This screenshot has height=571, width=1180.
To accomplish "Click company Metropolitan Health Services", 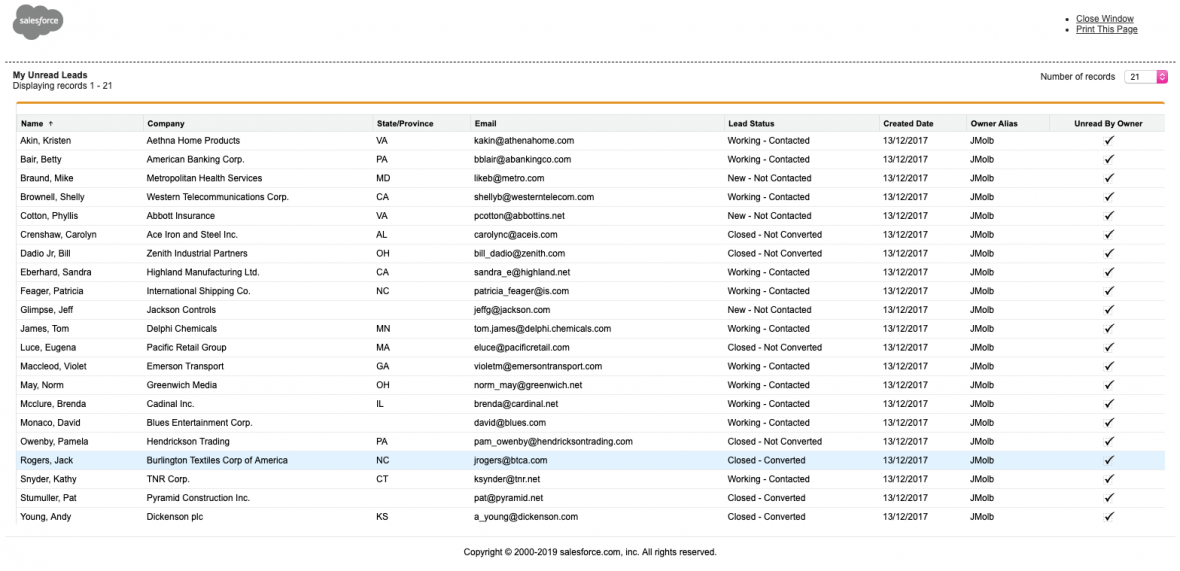I will (x=205, y=178).
